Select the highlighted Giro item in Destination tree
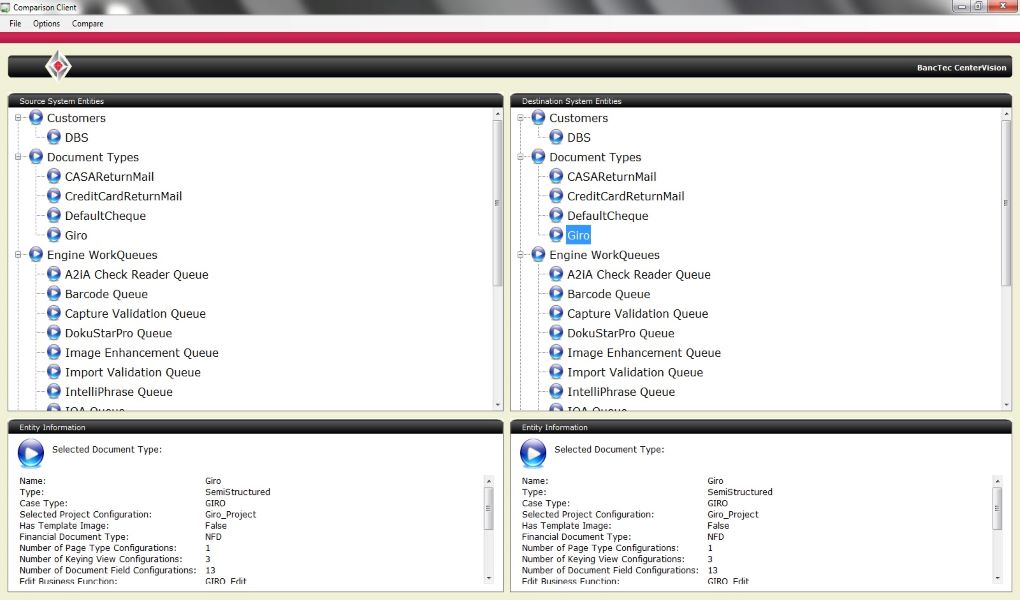 578,236
